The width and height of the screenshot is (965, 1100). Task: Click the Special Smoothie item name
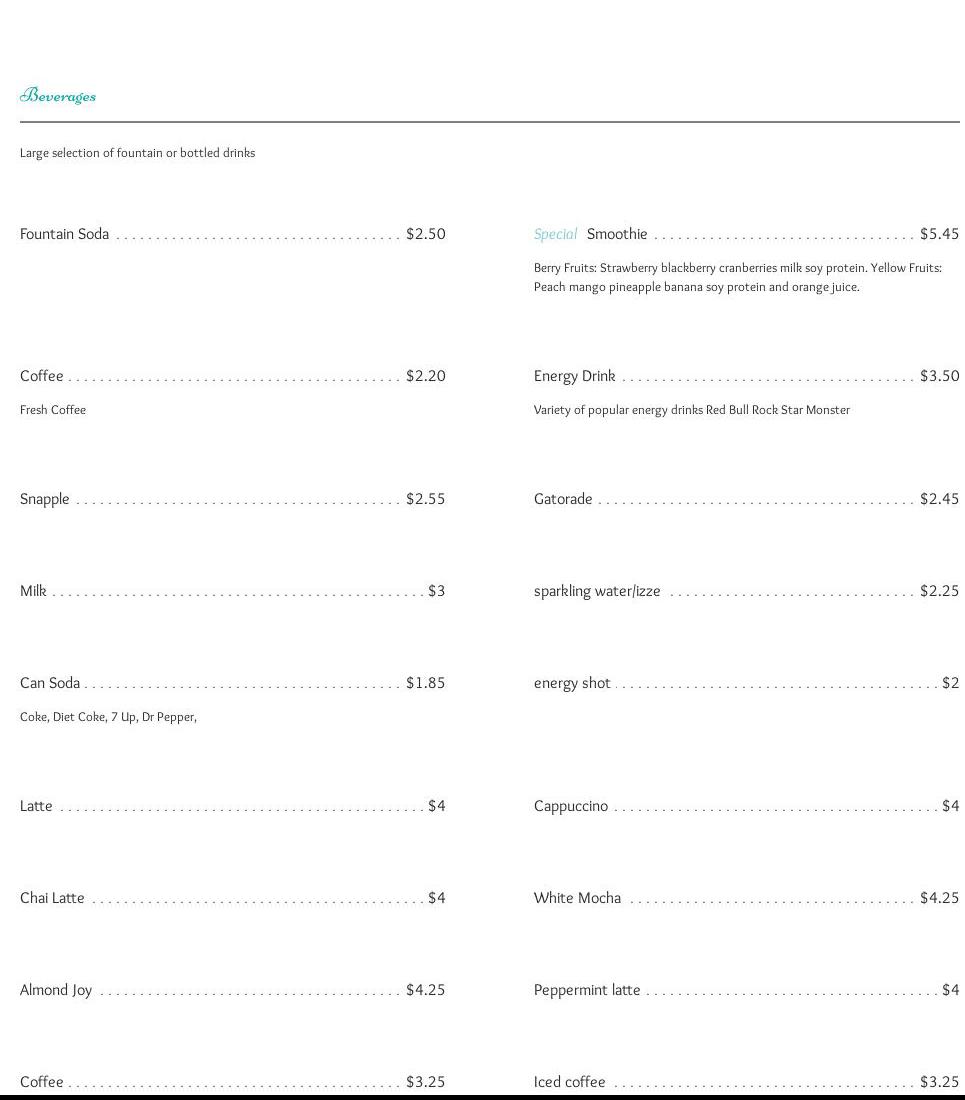[617, 234]
